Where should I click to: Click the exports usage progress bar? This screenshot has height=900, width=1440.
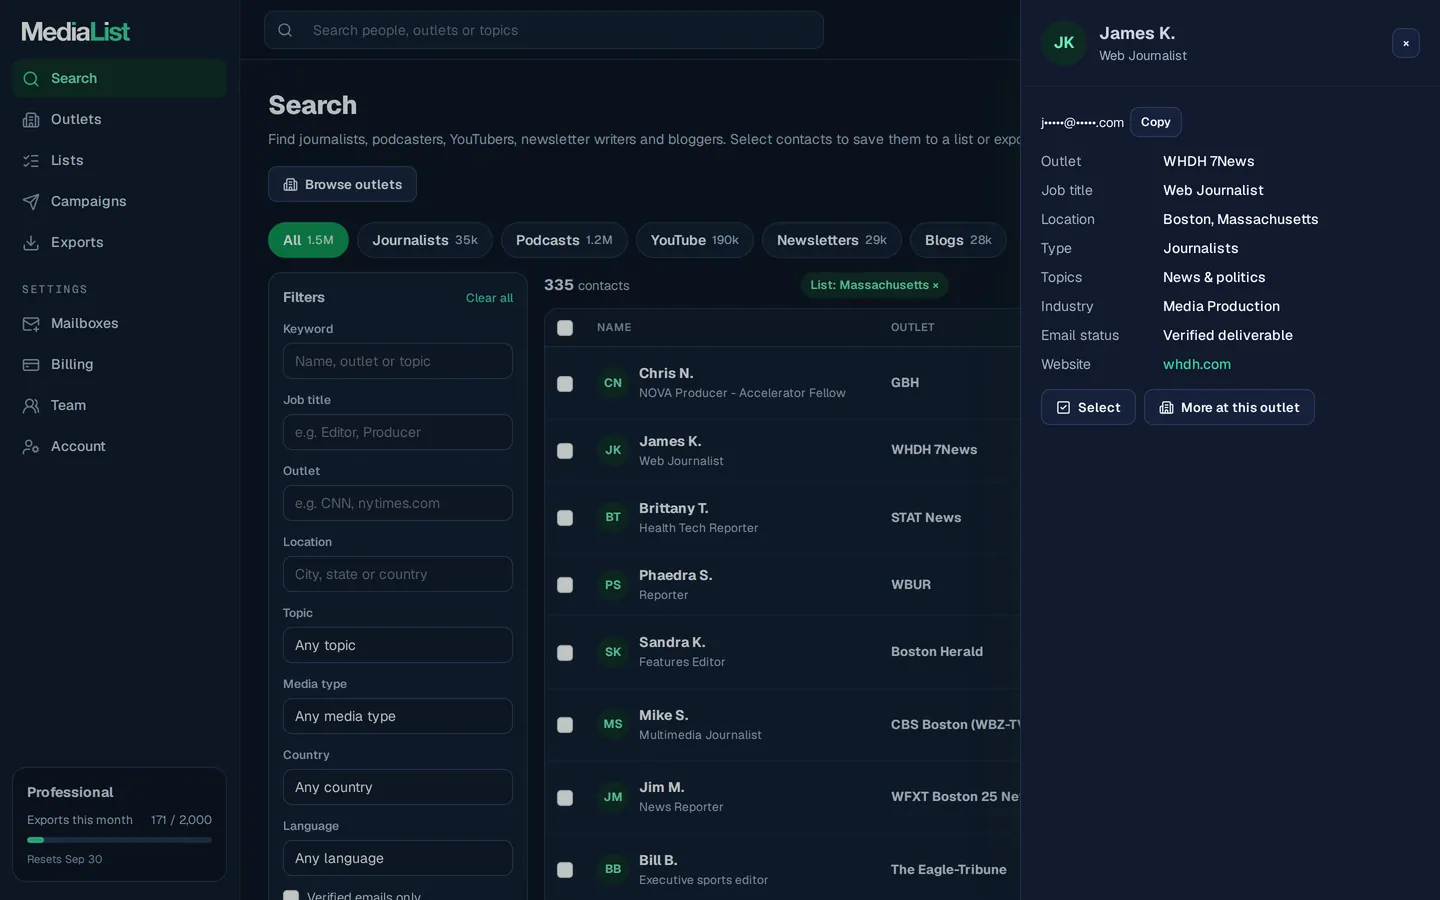point(119,840)
